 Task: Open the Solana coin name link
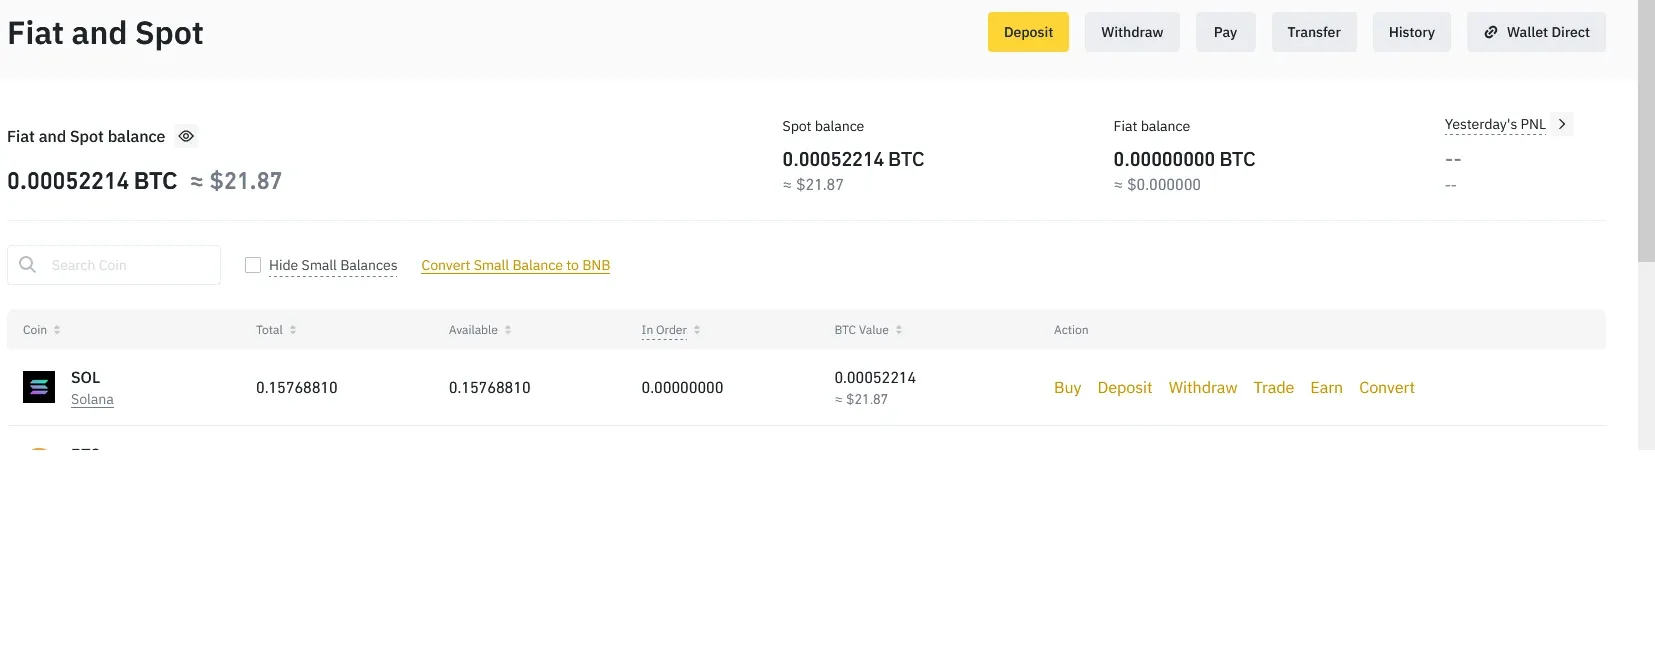pyautogui.click(x=92, y=399)
